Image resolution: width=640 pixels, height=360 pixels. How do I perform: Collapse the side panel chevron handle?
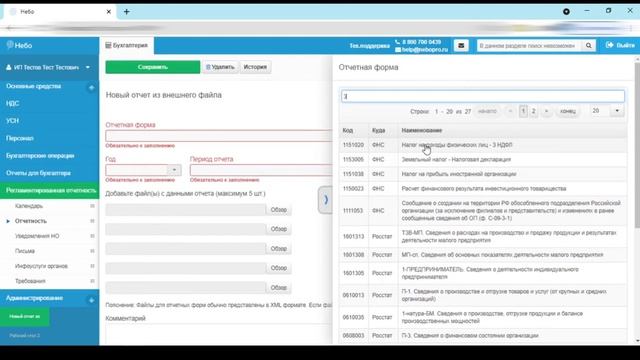pos(325,200)
